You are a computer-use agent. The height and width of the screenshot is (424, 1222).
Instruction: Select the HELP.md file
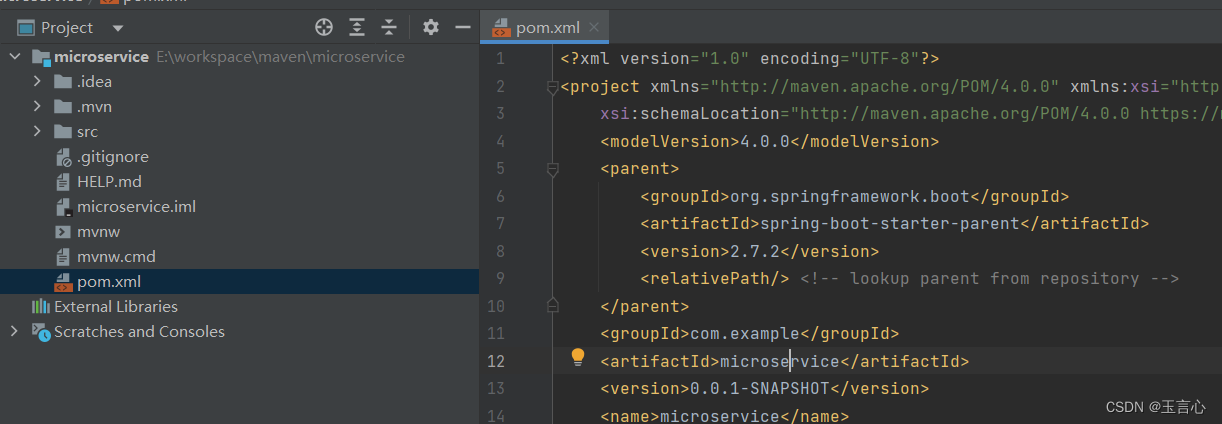(109, 182)
